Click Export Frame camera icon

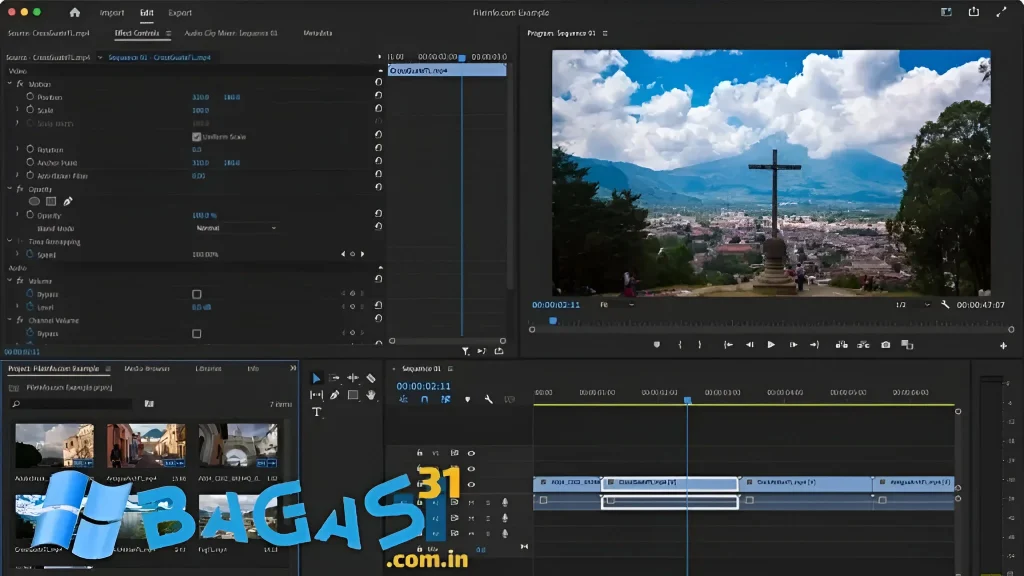click(886, 345)
